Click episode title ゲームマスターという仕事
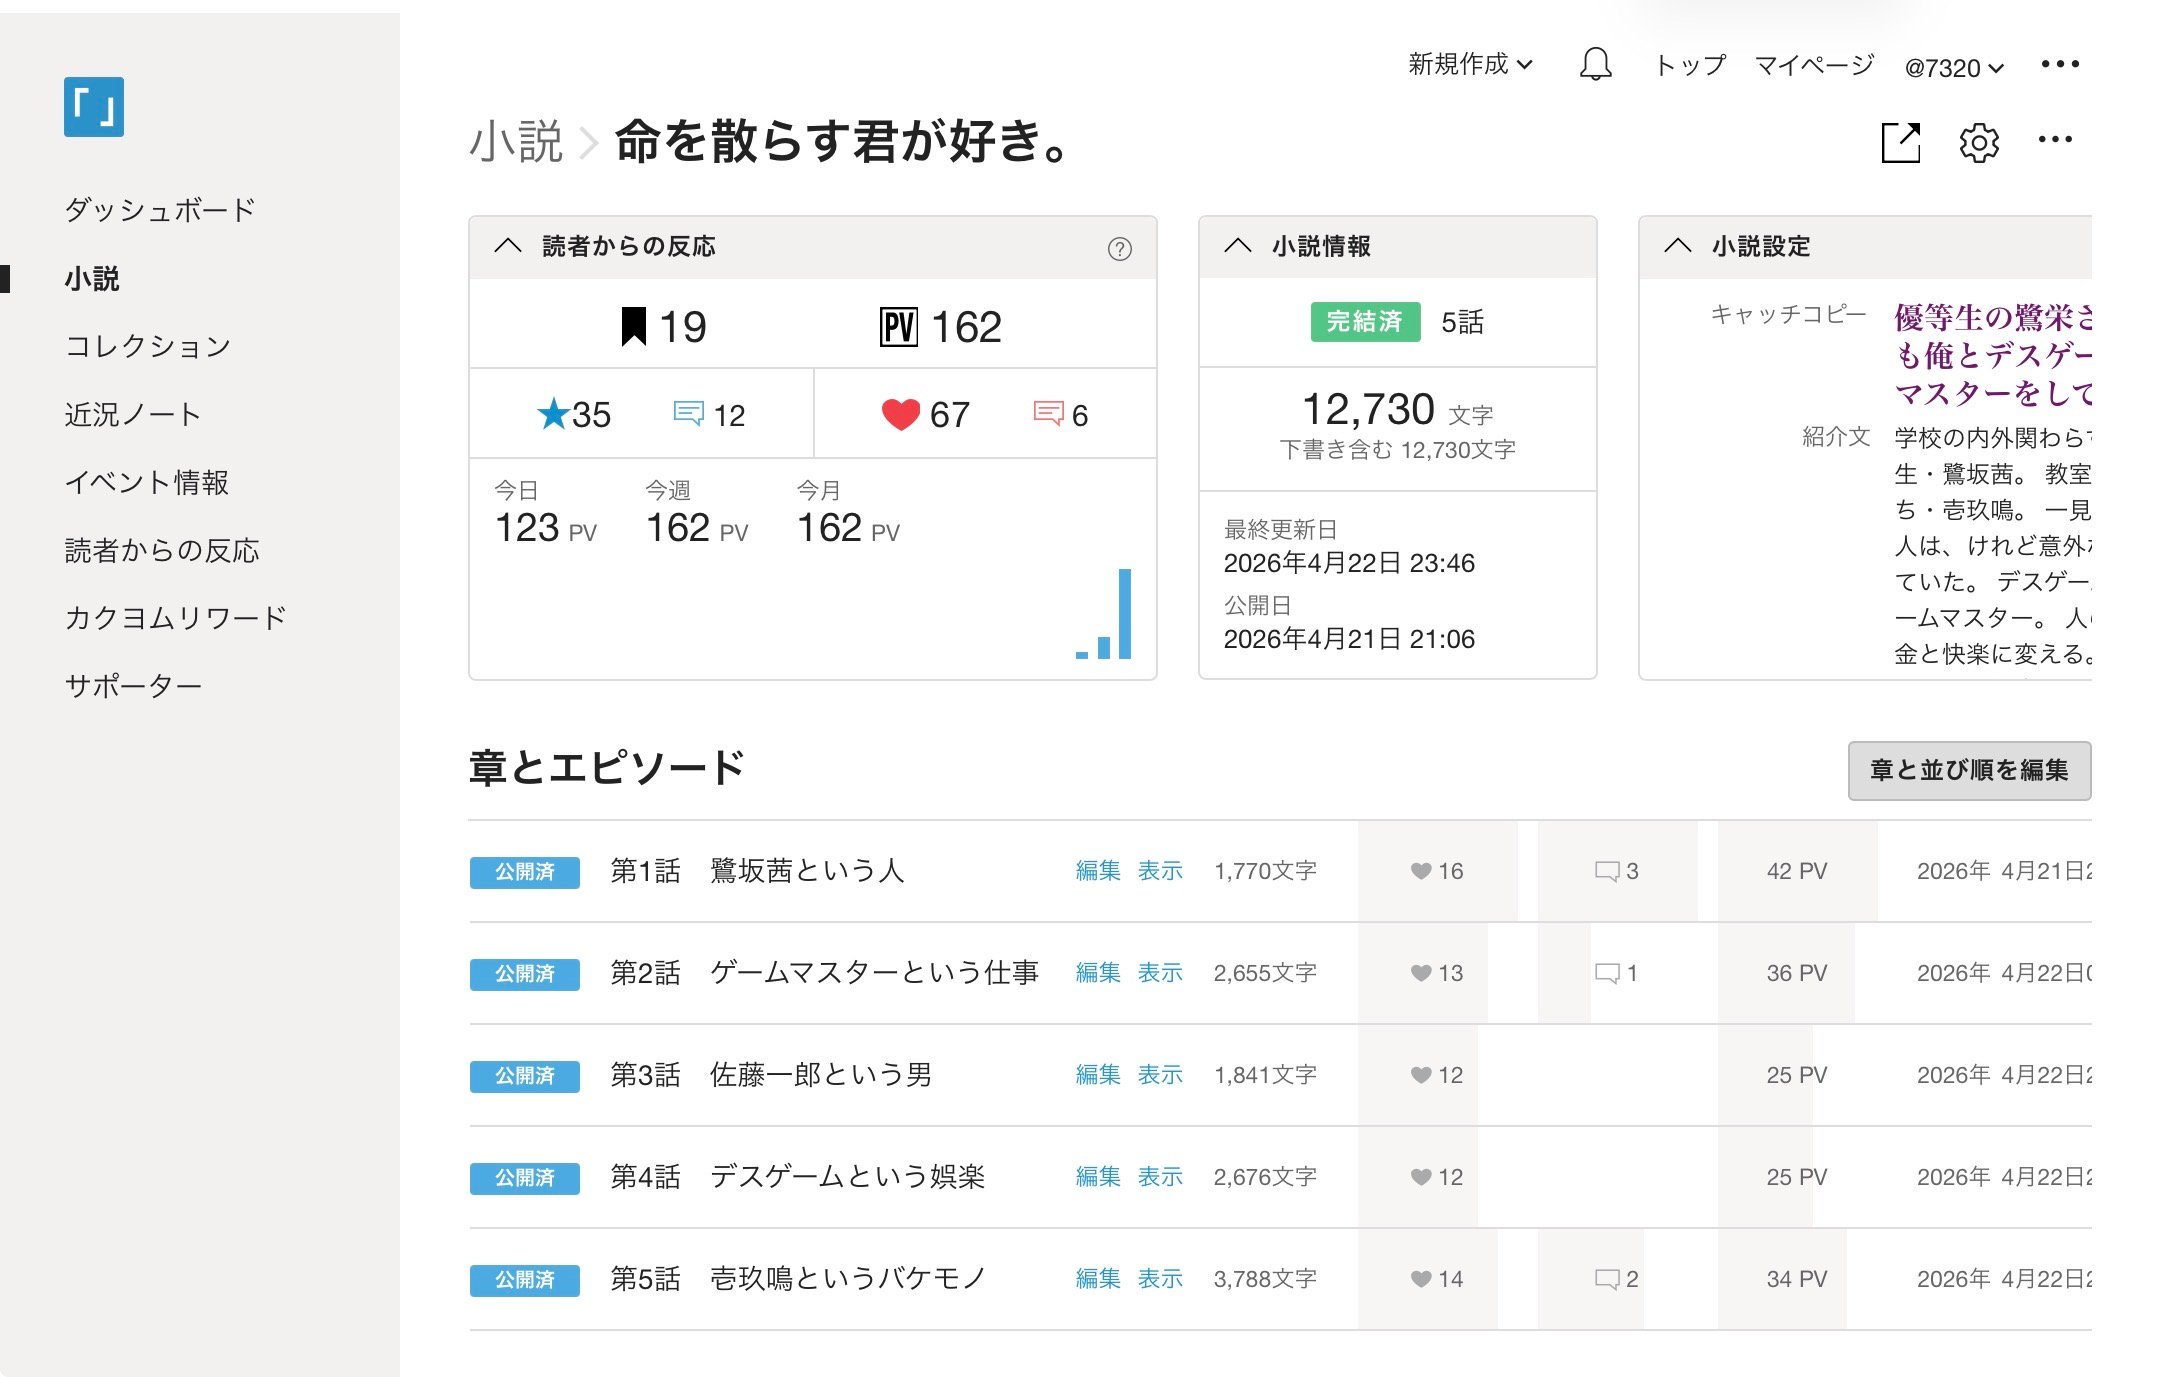Image resolution: width=2160 pixels, height=1377 pixels. coord(875,973)
